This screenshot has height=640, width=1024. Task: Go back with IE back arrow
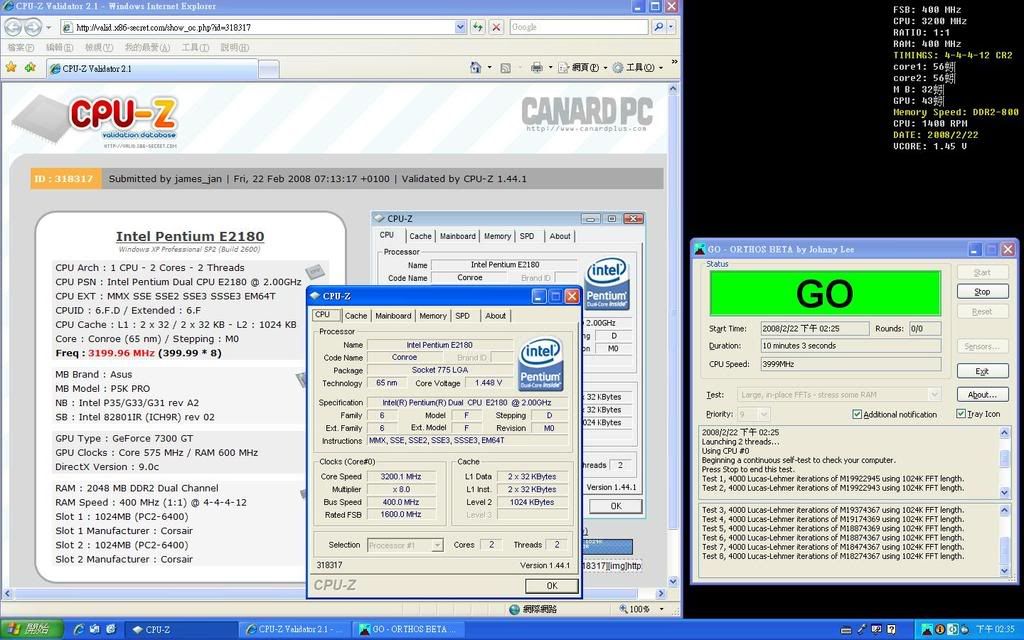click(x=13, y=27)
